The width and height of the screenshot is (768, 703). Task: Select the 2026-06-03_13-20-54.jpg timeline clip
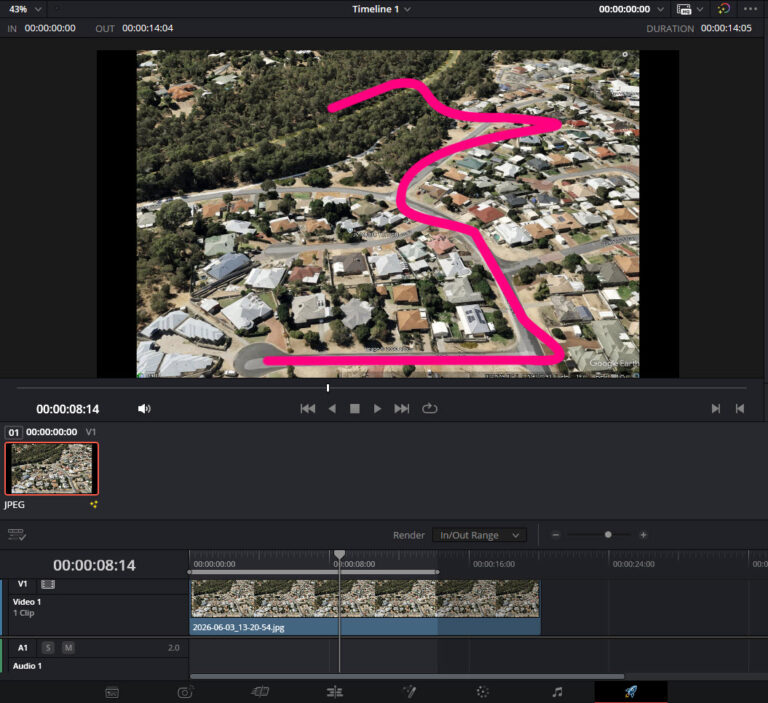365,607
